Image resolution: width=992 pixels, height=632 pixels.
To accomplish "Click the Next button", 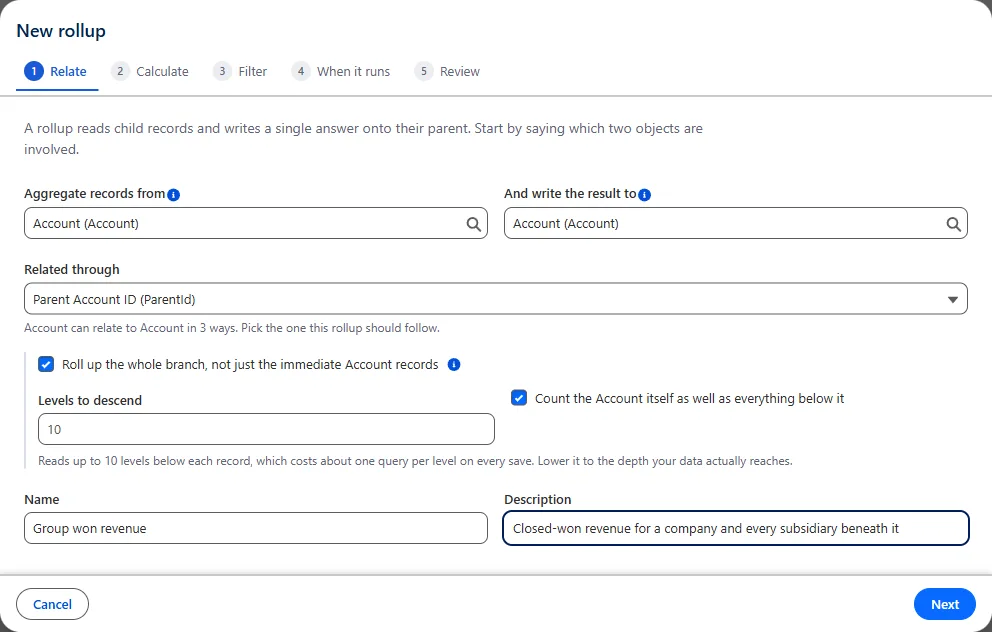I will pyautogui.click(x=945, y=604).
